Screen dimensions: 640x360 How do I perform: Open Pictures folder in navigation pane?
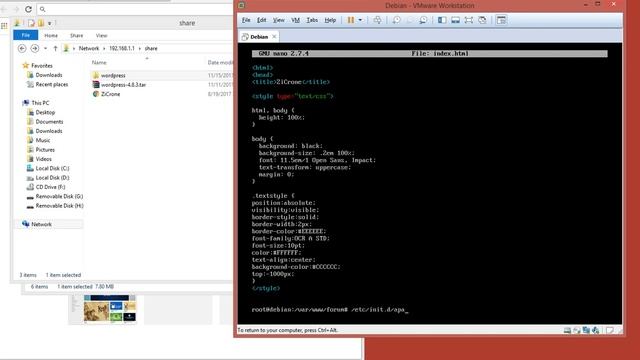45,150
